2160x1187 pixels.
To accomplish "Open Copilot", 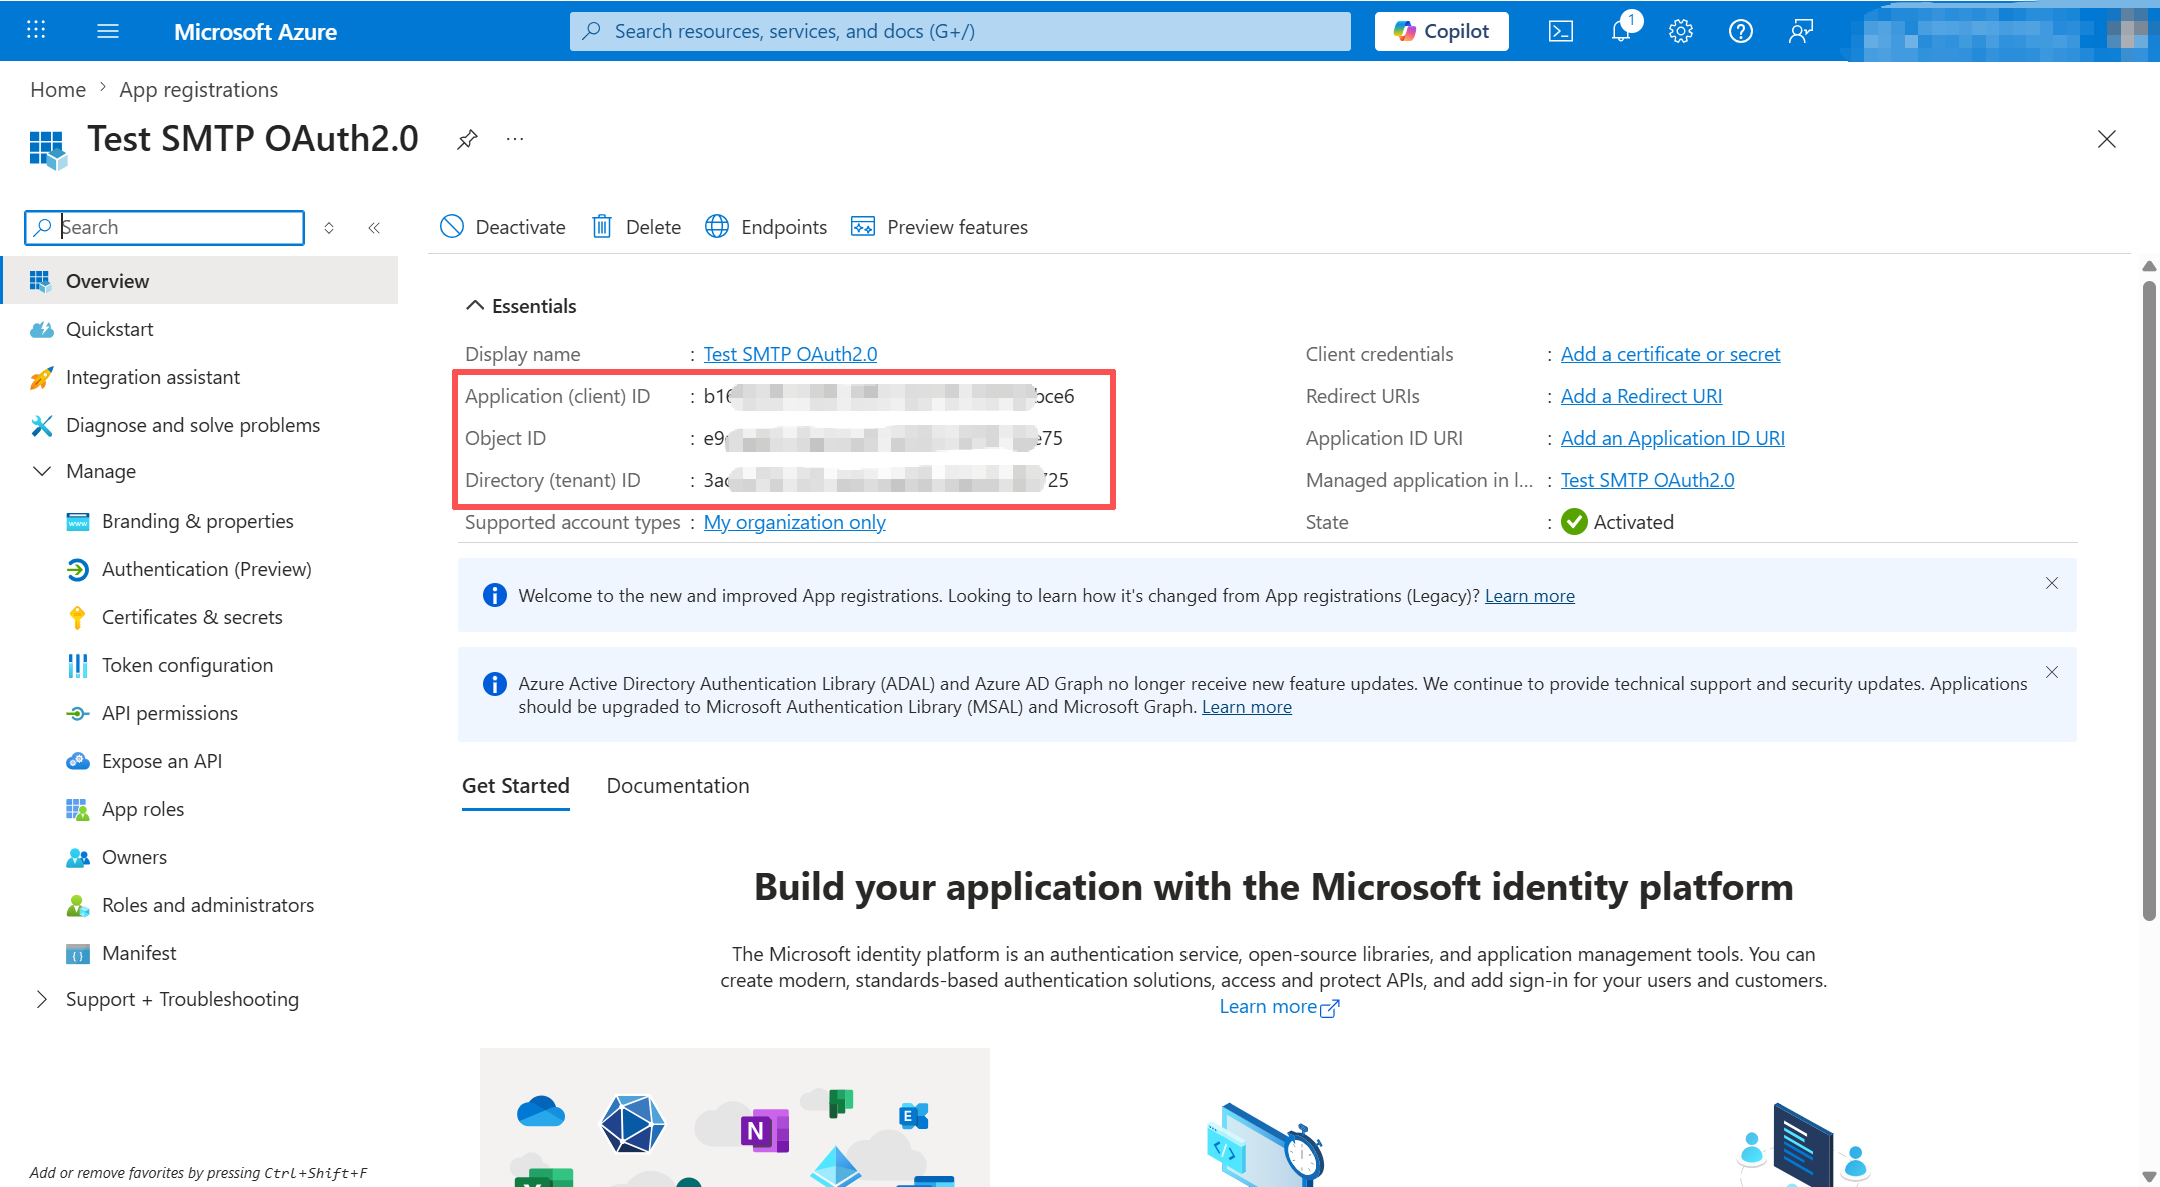I will 1442,31.
